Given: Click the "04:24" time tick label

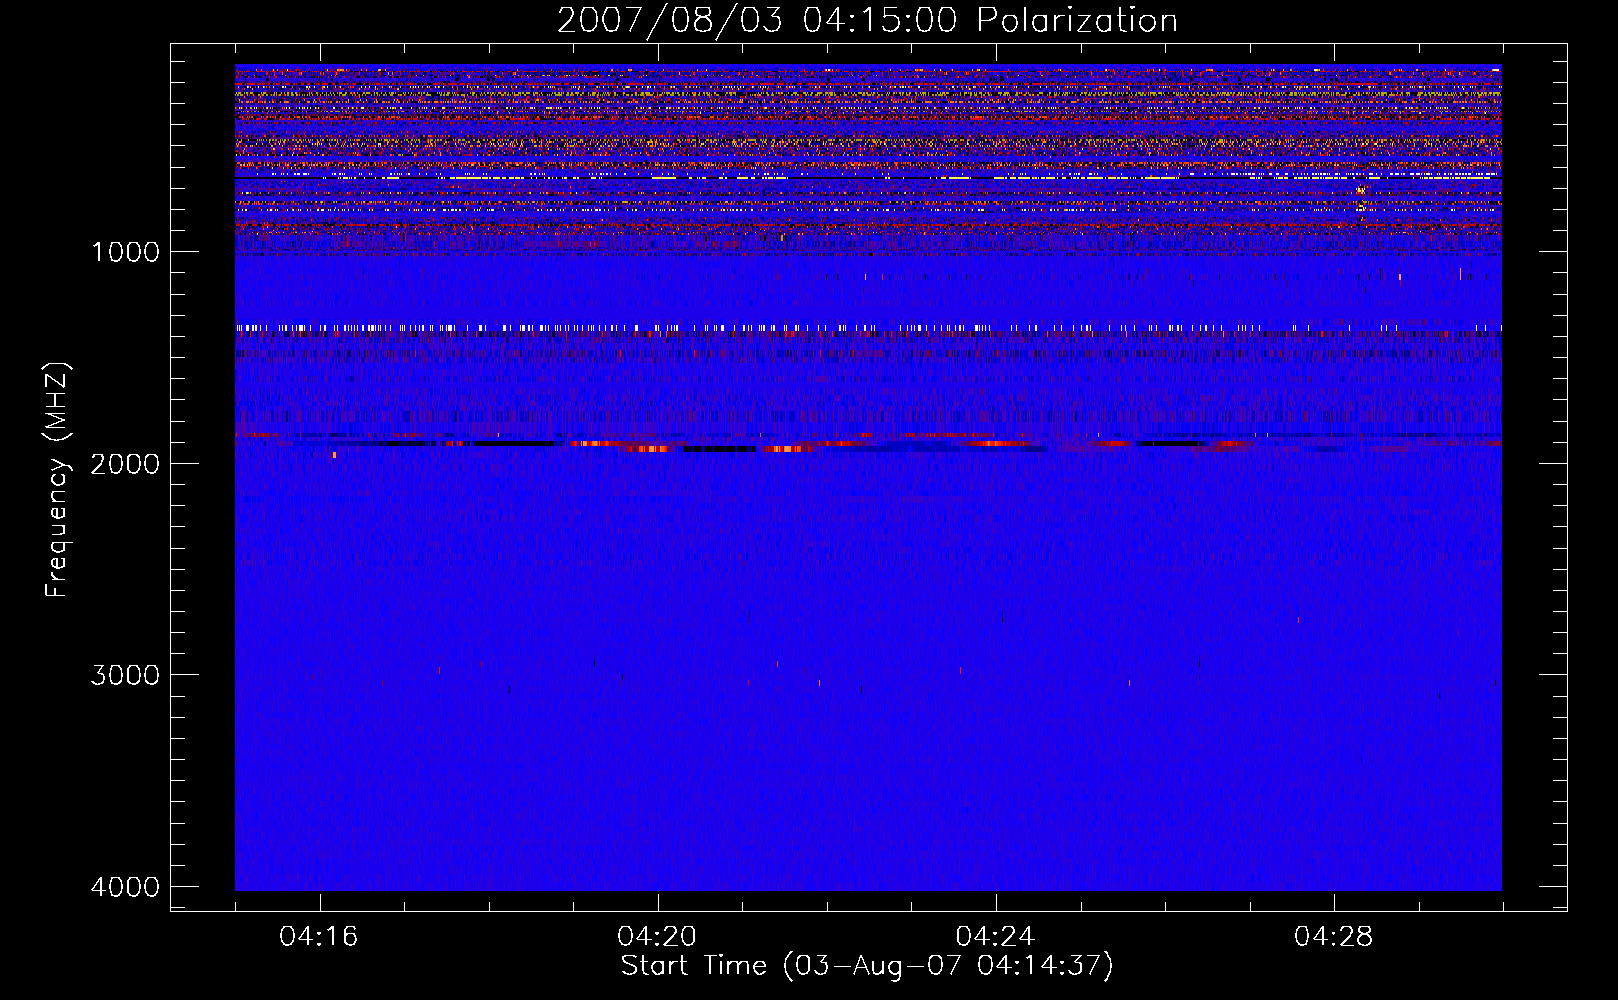Looking at the screenshot, I should [995, 937].
